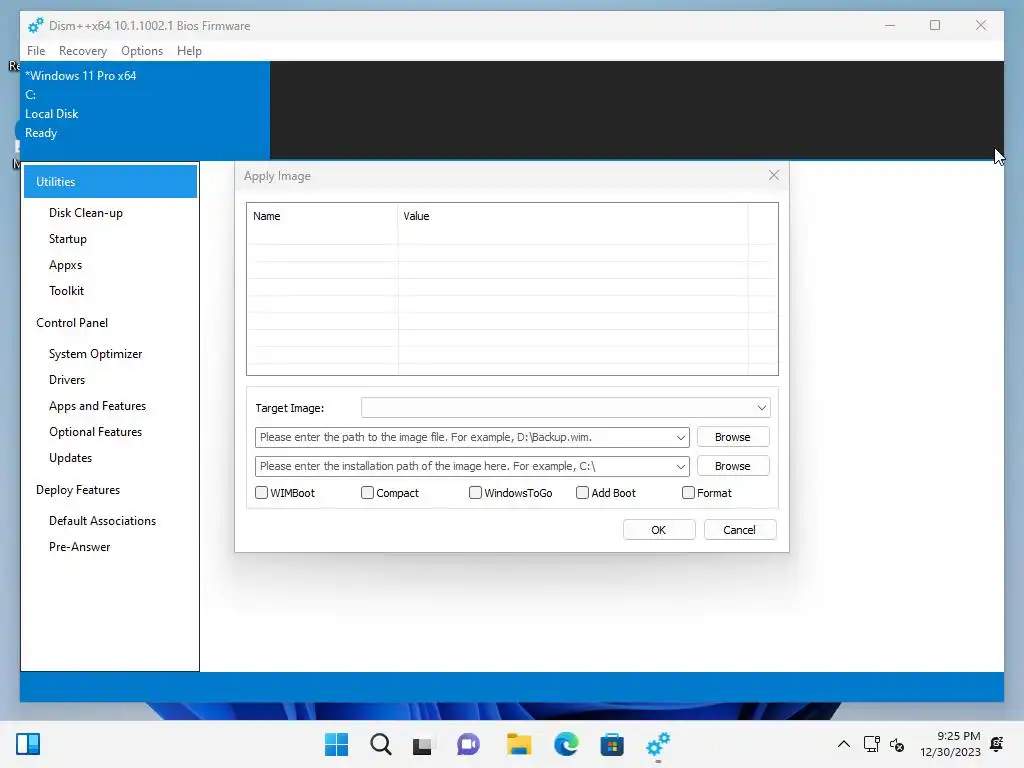Enable the WIMBoot checkbox
The image size is (1024, 768).
point(261,492)
